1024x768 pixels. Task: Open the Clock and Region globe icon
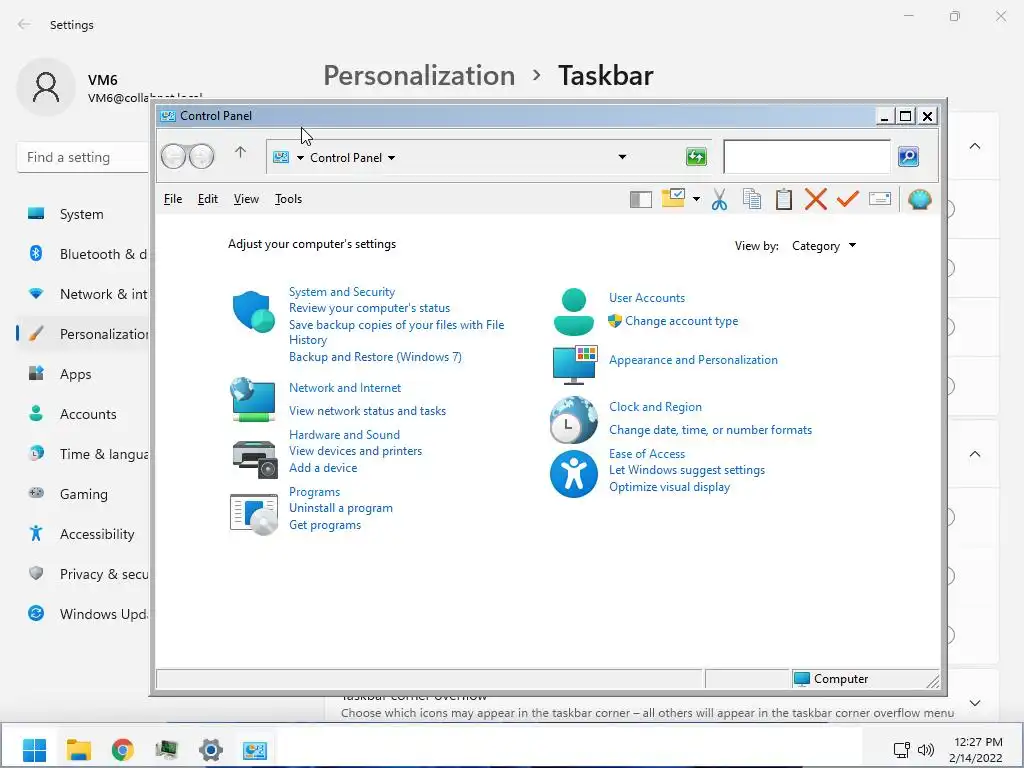coord(573,419)
